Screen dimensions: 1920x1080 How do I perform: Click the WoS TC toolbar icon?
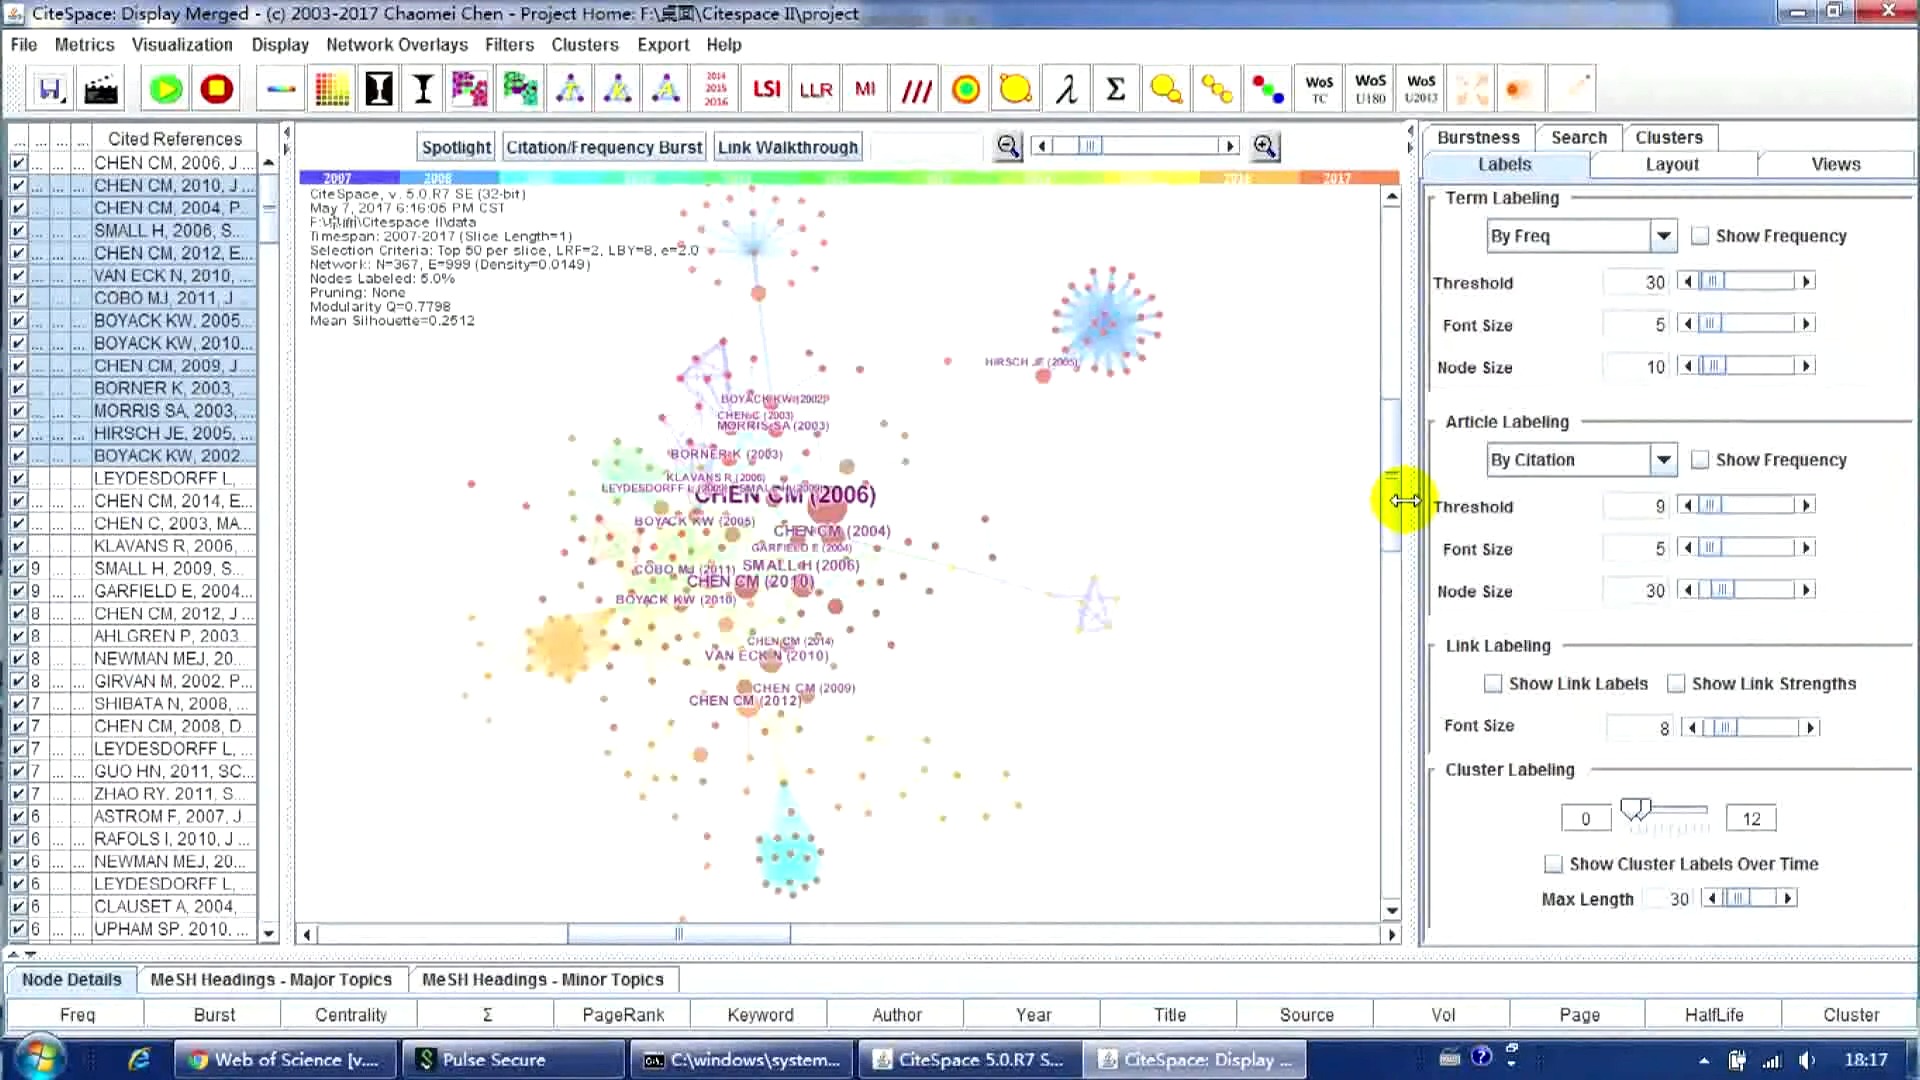pos(1319,90)
